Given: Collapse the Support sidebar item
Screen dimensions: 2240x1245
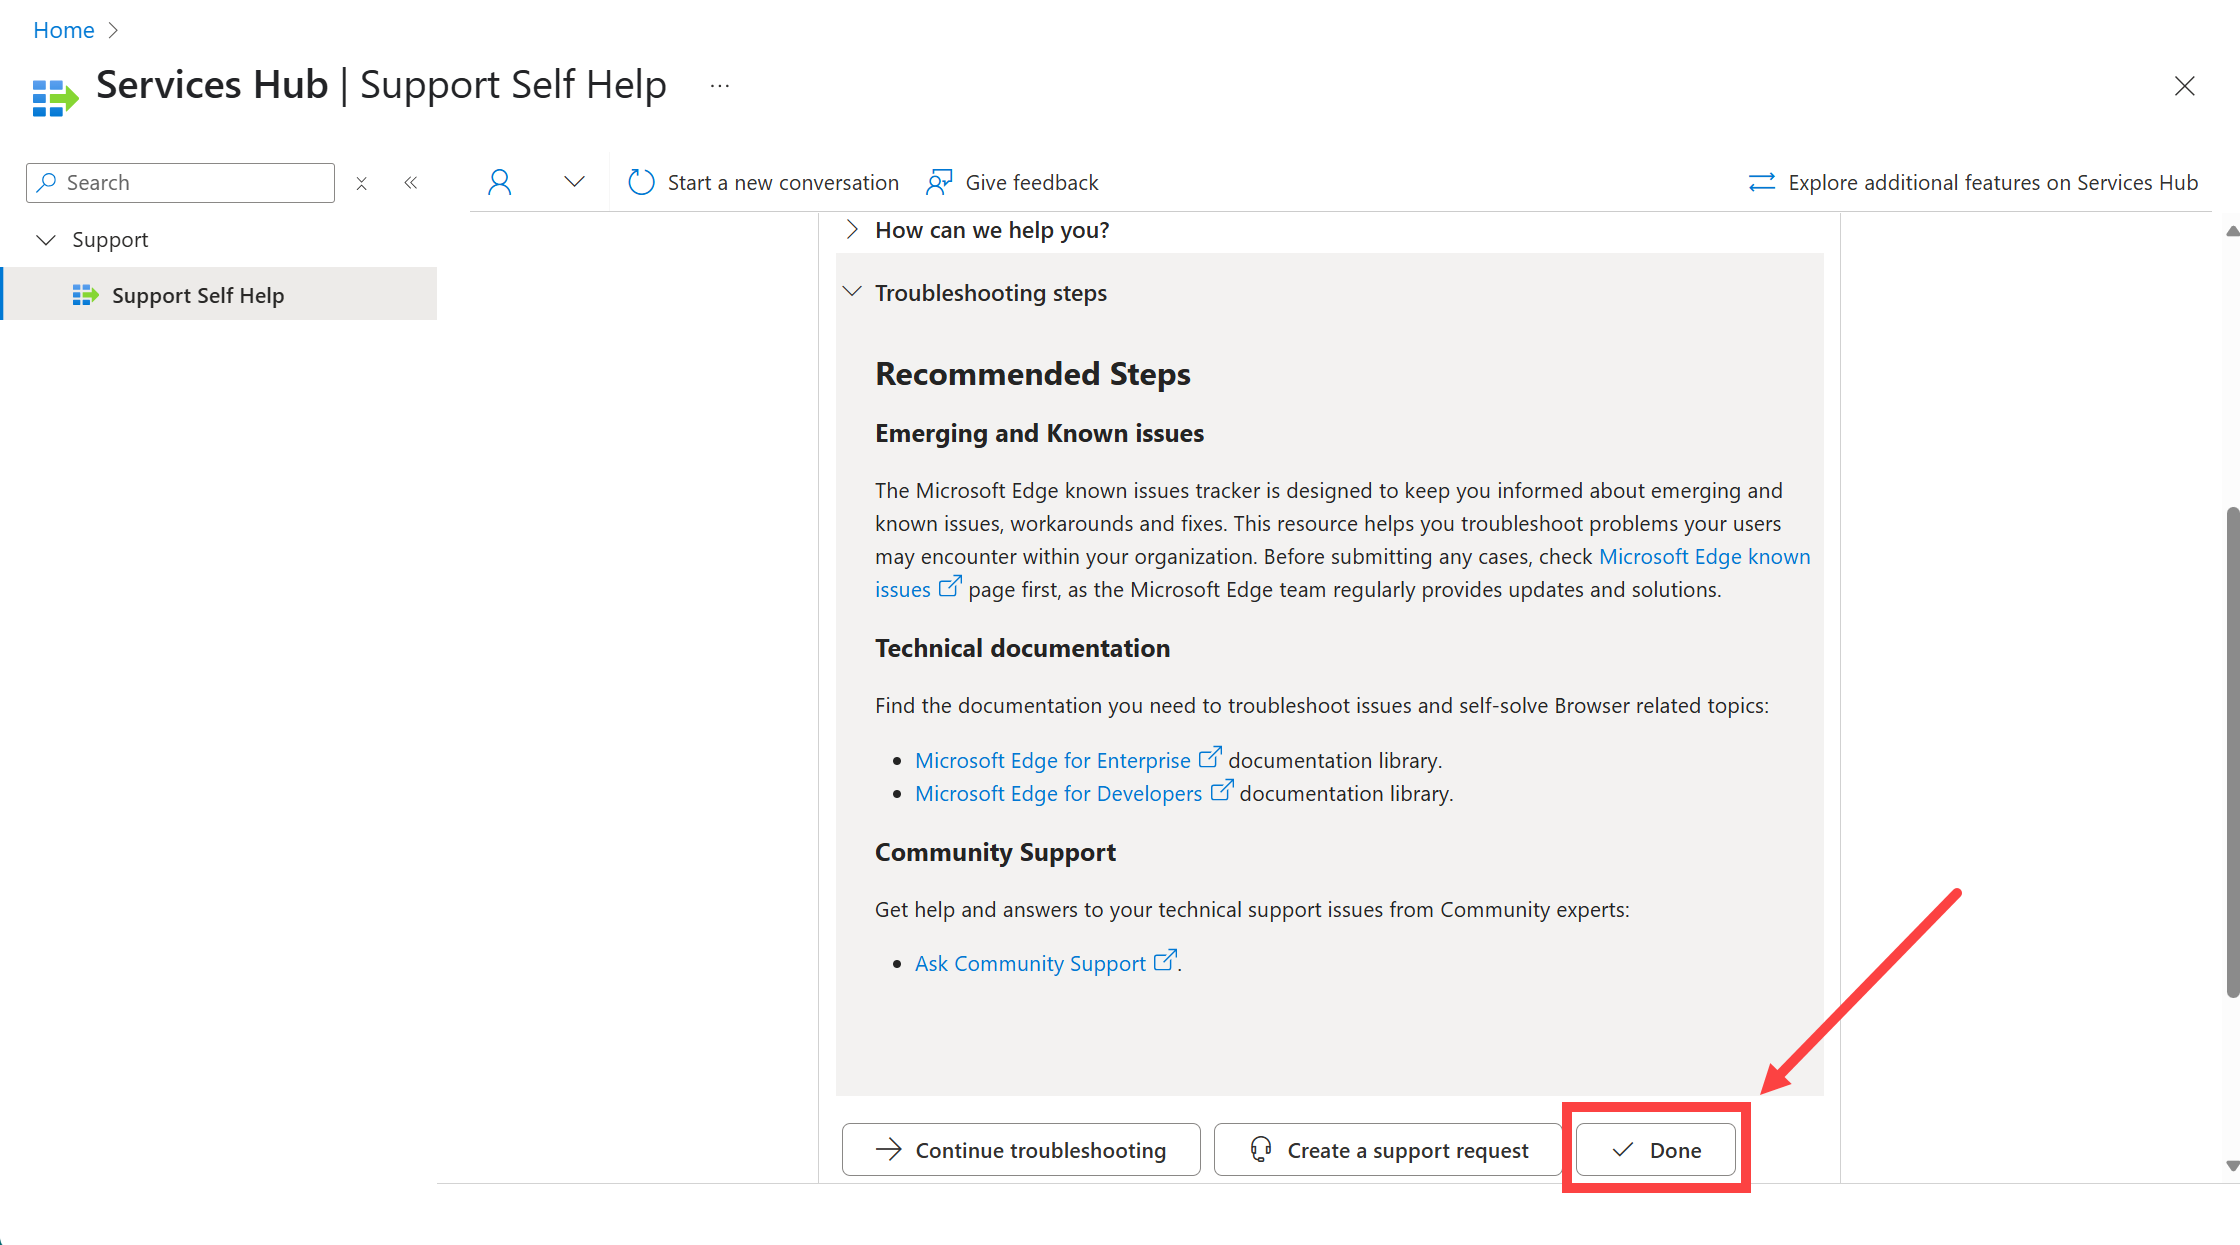Looking at the screenshot, I should pos(46,239).
